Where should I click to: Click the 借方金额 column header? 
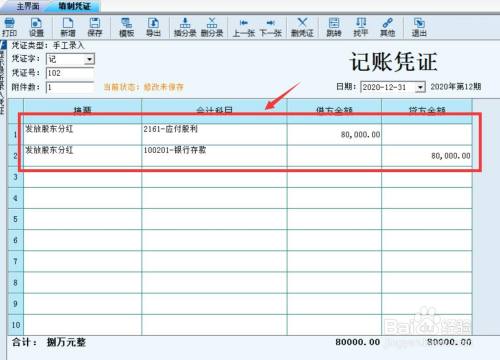tap(334, 111)
